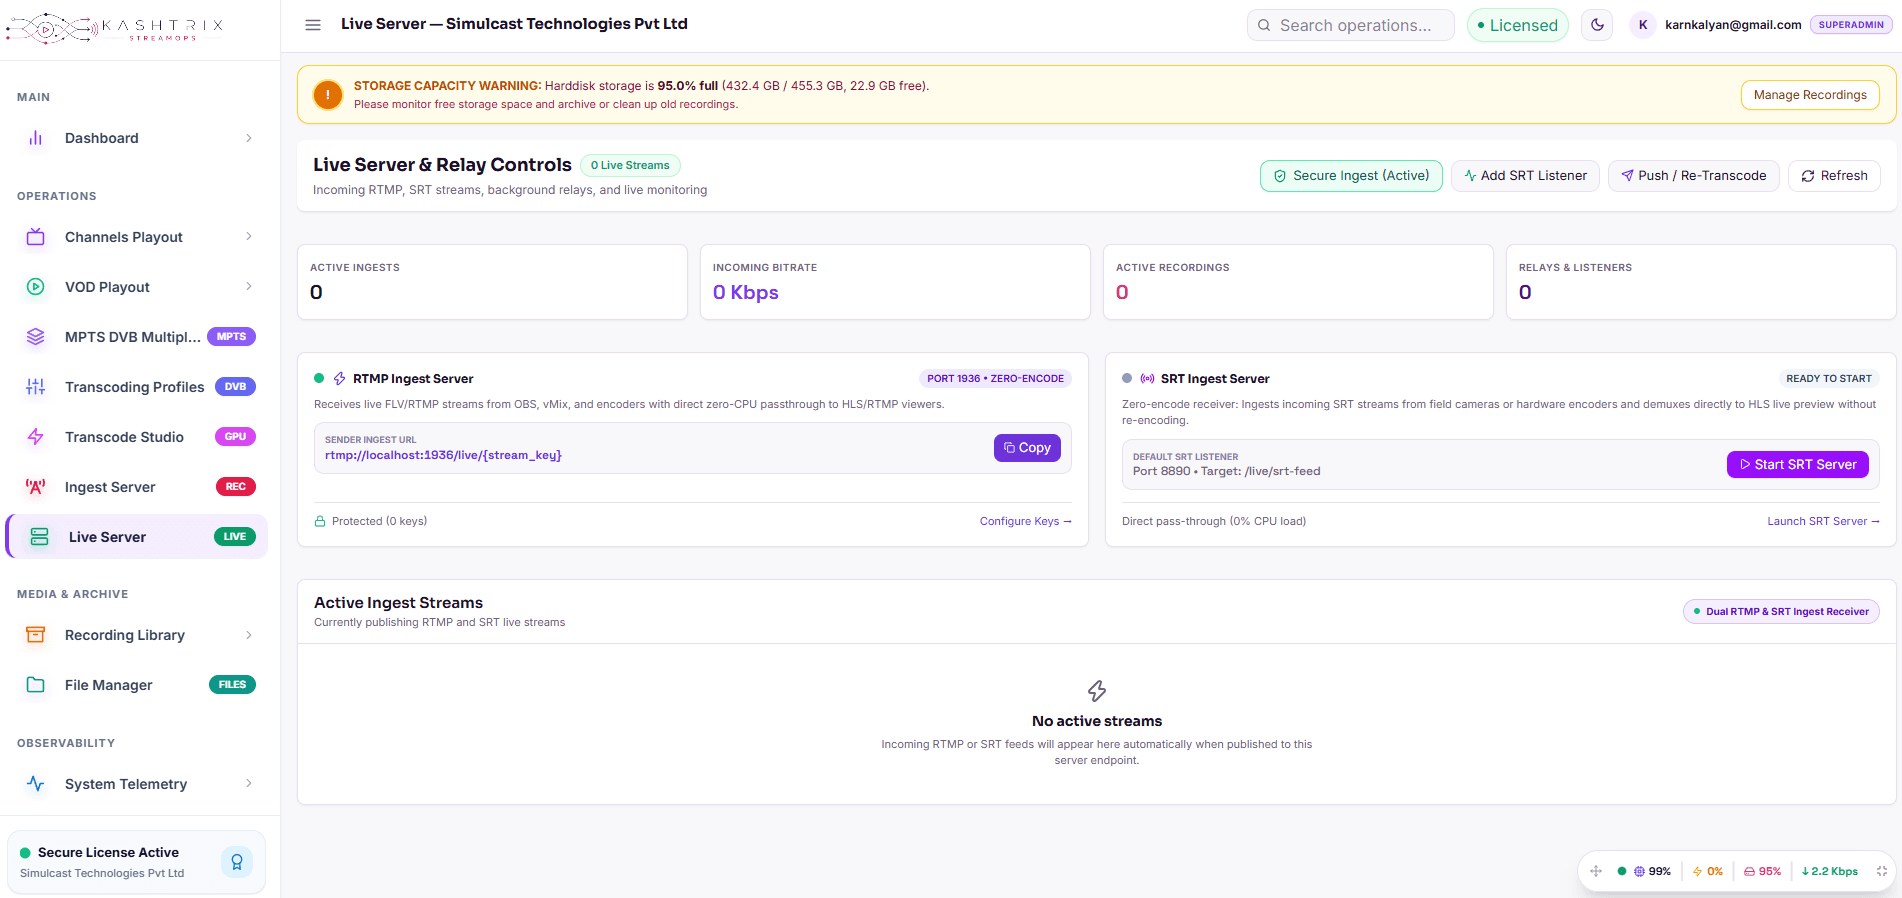Click the 0 Live Streams badge

(630, 166)
